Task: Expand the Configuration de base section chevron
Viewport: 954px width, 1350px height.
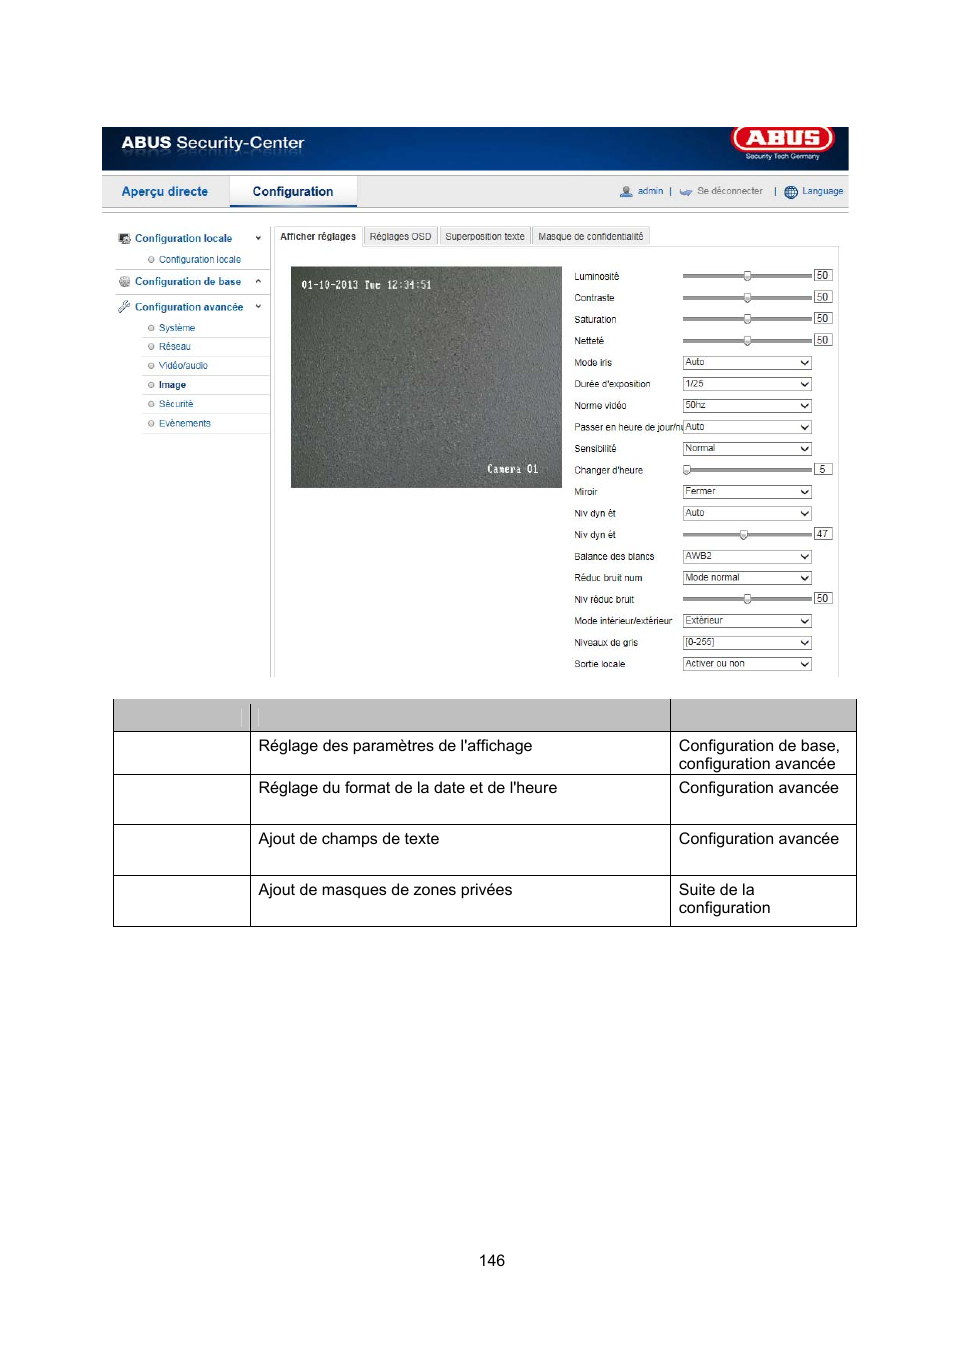Action: 258,282
